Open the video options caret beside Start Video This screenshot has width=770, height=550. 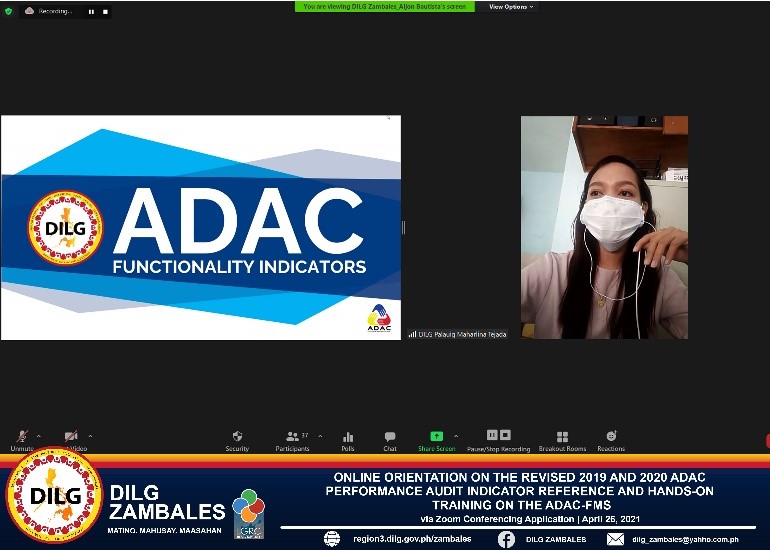point(90,436)
